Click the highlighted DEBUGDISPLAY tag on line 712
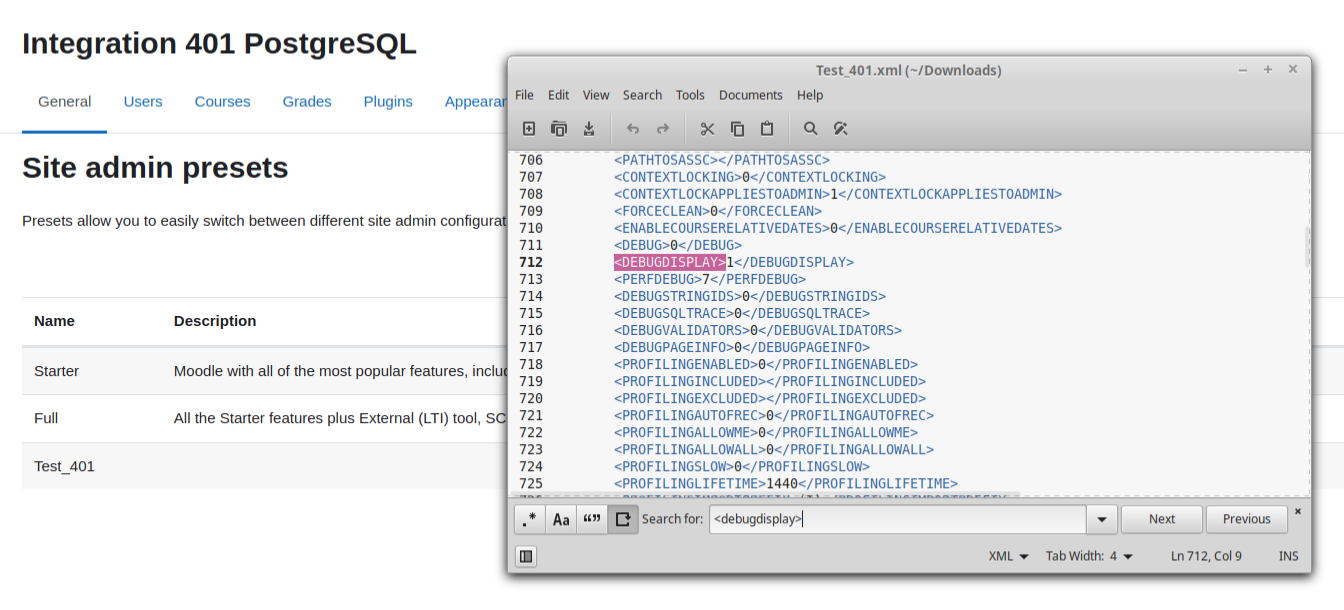Screen dimensions: 1344x610 point(670,262)
